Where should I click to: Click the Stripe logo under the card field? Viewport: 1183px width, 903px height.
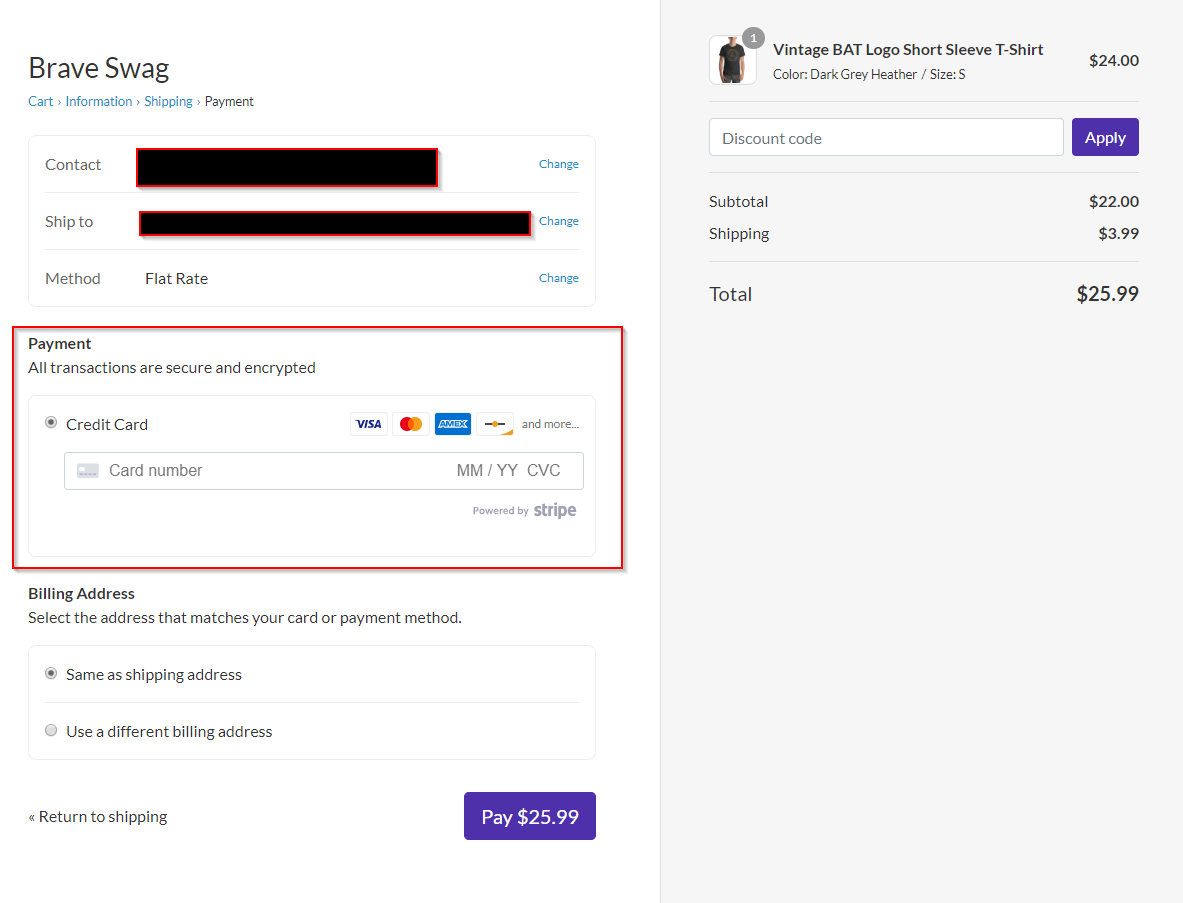coord(554,511)
